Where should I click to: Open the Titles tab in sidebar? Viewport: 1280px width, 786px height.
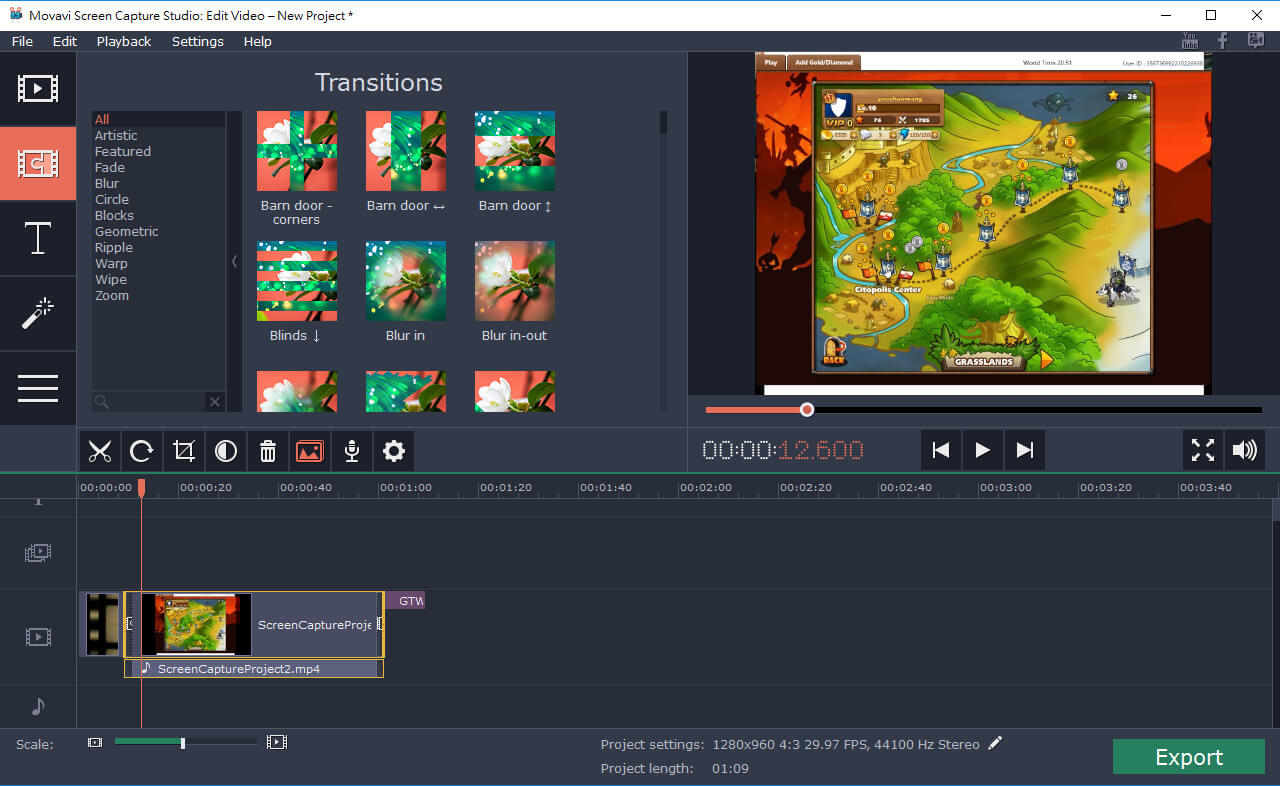[38, 239]
